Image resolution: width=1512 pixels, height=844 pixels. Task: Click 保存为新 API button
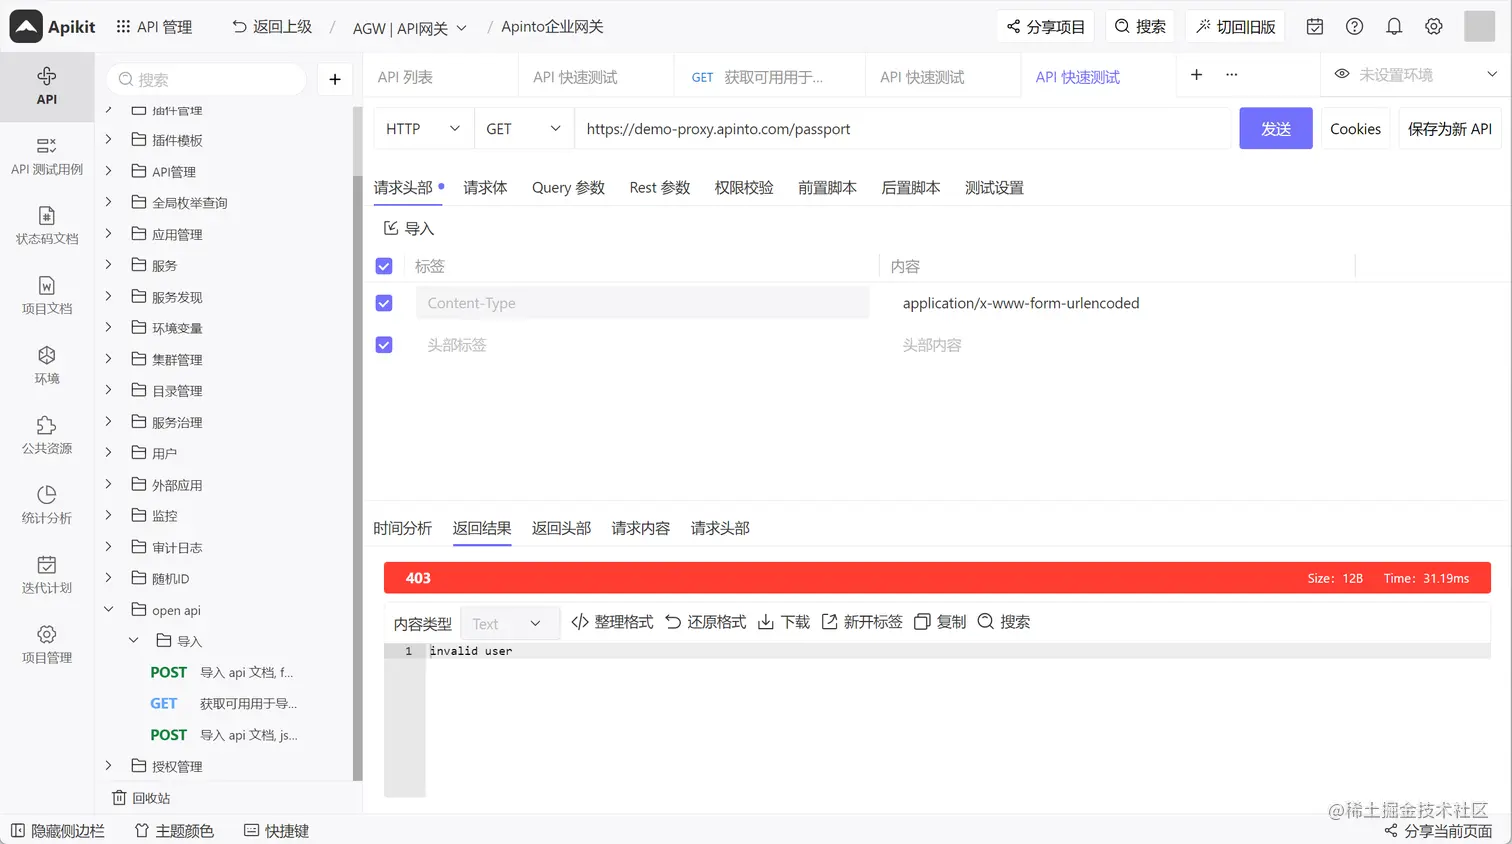pos(1450,129)
